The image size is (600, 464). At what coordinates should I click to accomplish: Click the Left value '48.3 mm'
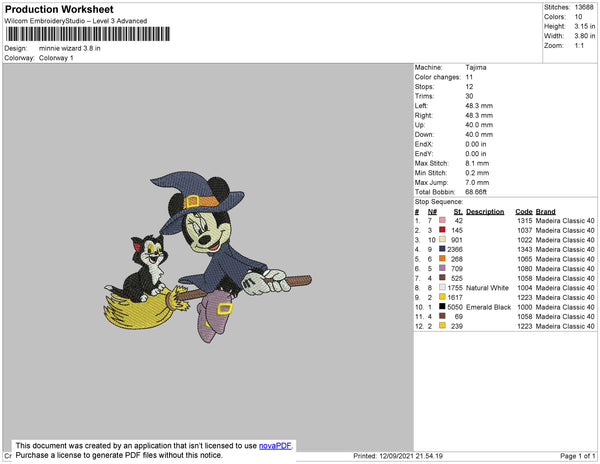(x=479, y=106)
